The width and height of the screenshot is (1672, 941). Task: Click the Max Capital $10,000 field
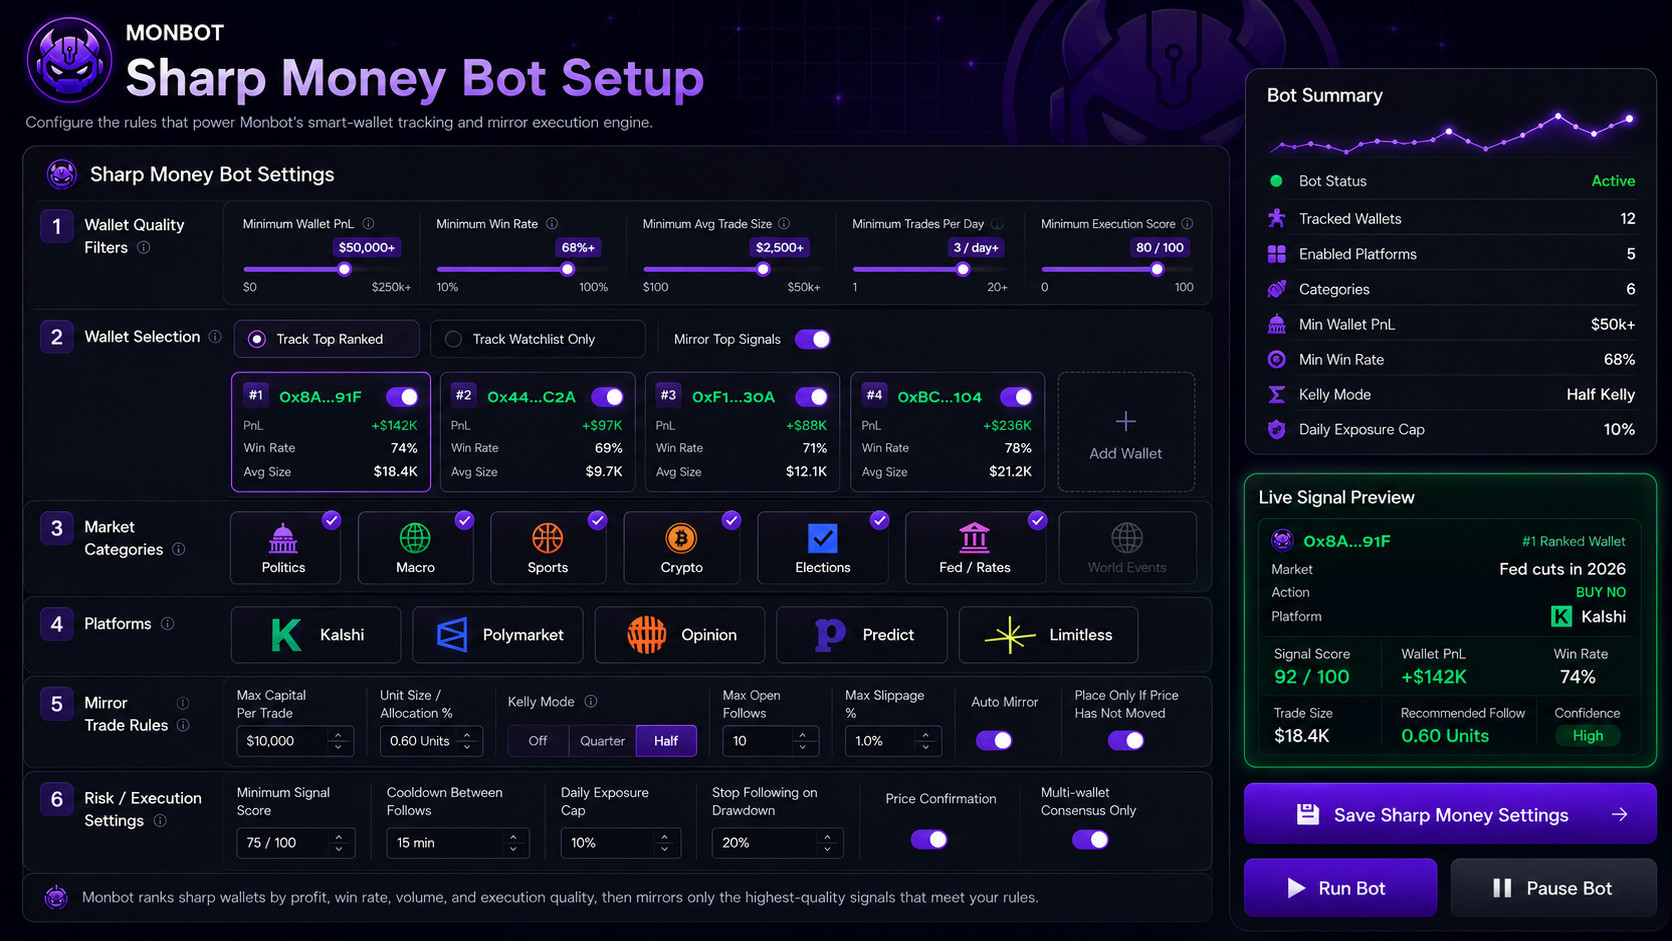pyautogui.click(x=295, y=741)
